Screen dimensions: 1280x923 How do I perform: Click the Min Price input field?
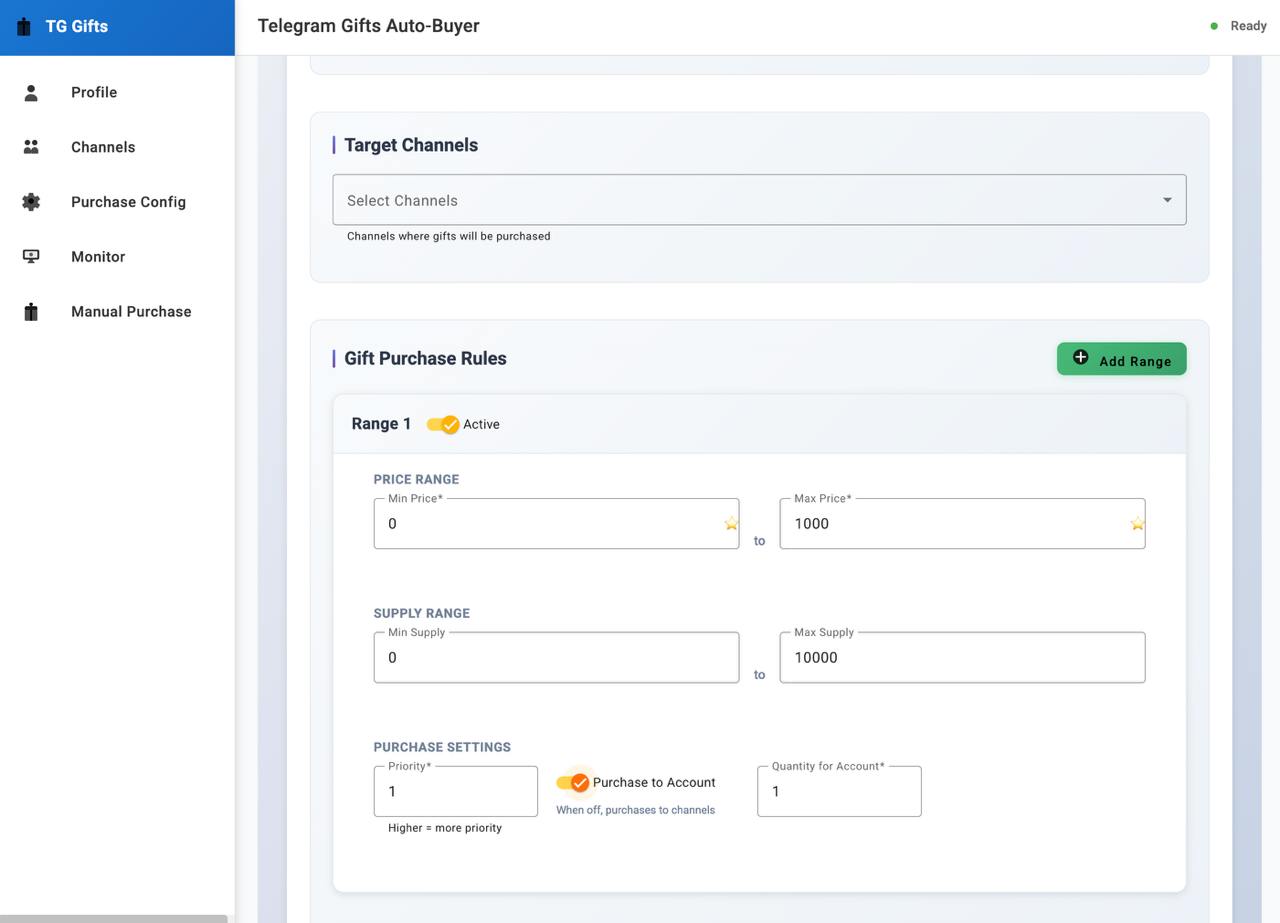pyautogui.click(x=556, y=523)
